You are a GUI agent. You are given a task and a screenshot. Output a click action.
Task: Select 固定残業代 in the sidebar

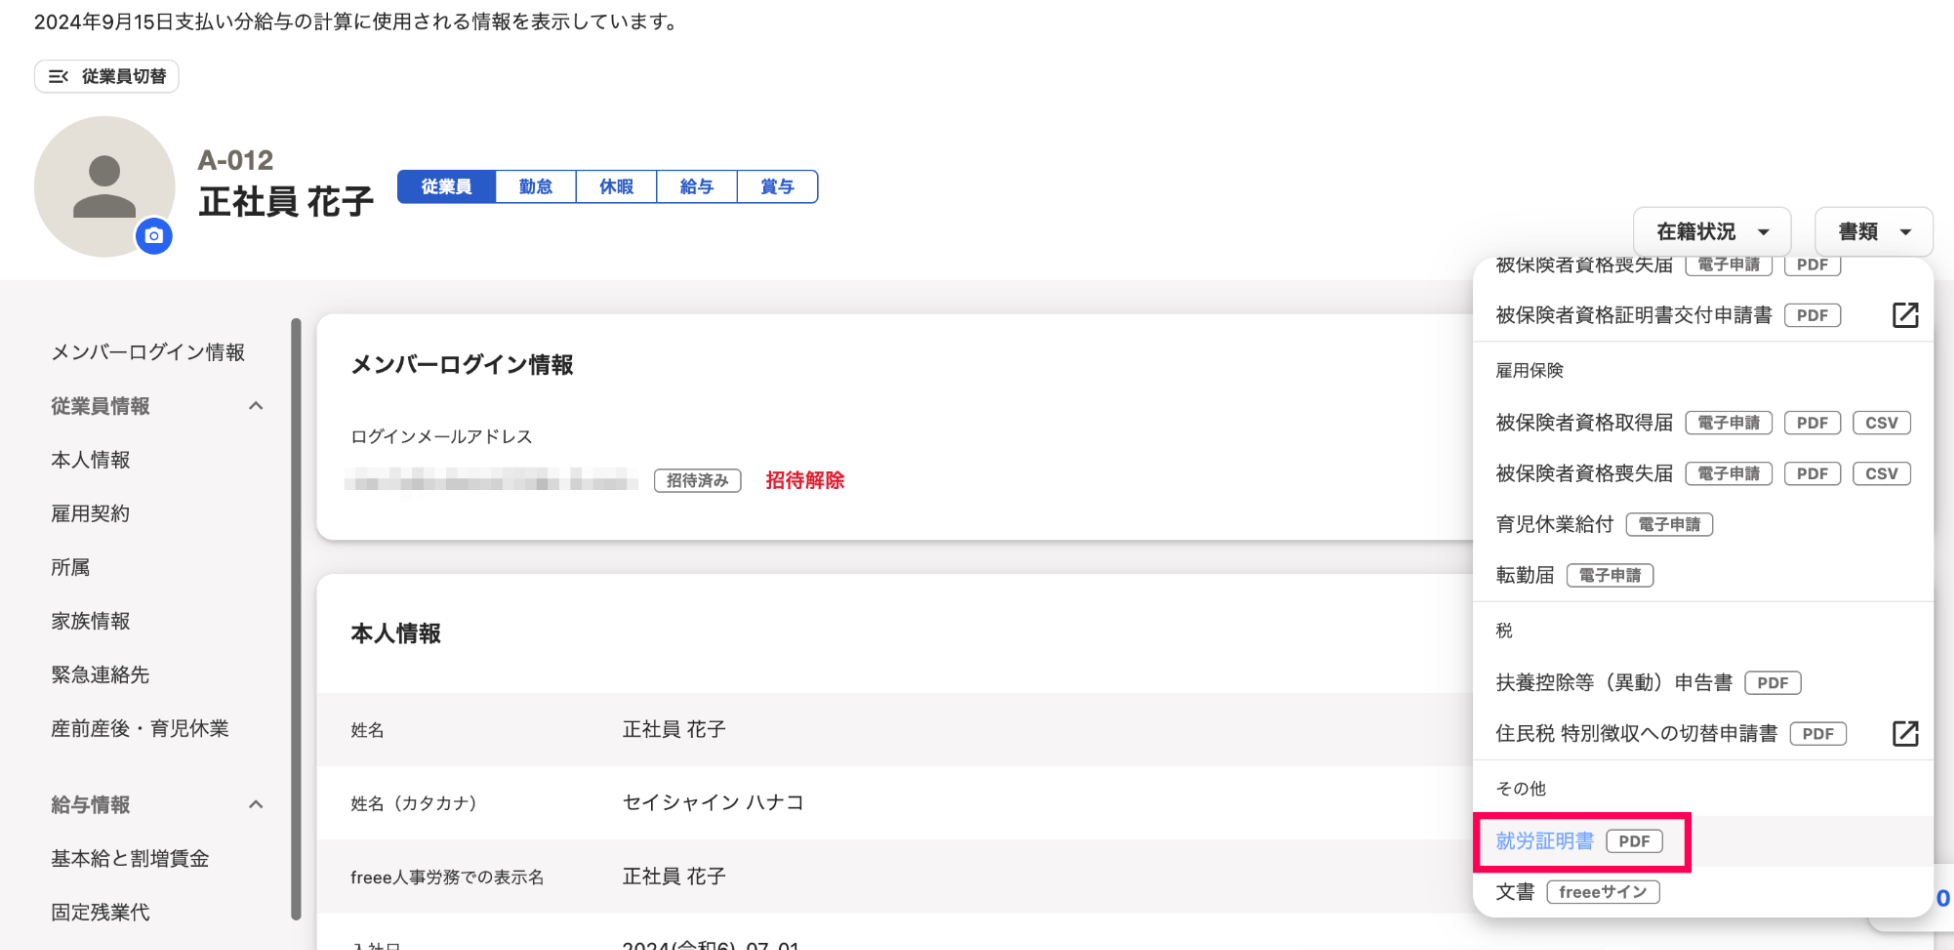tap(100, 913)
